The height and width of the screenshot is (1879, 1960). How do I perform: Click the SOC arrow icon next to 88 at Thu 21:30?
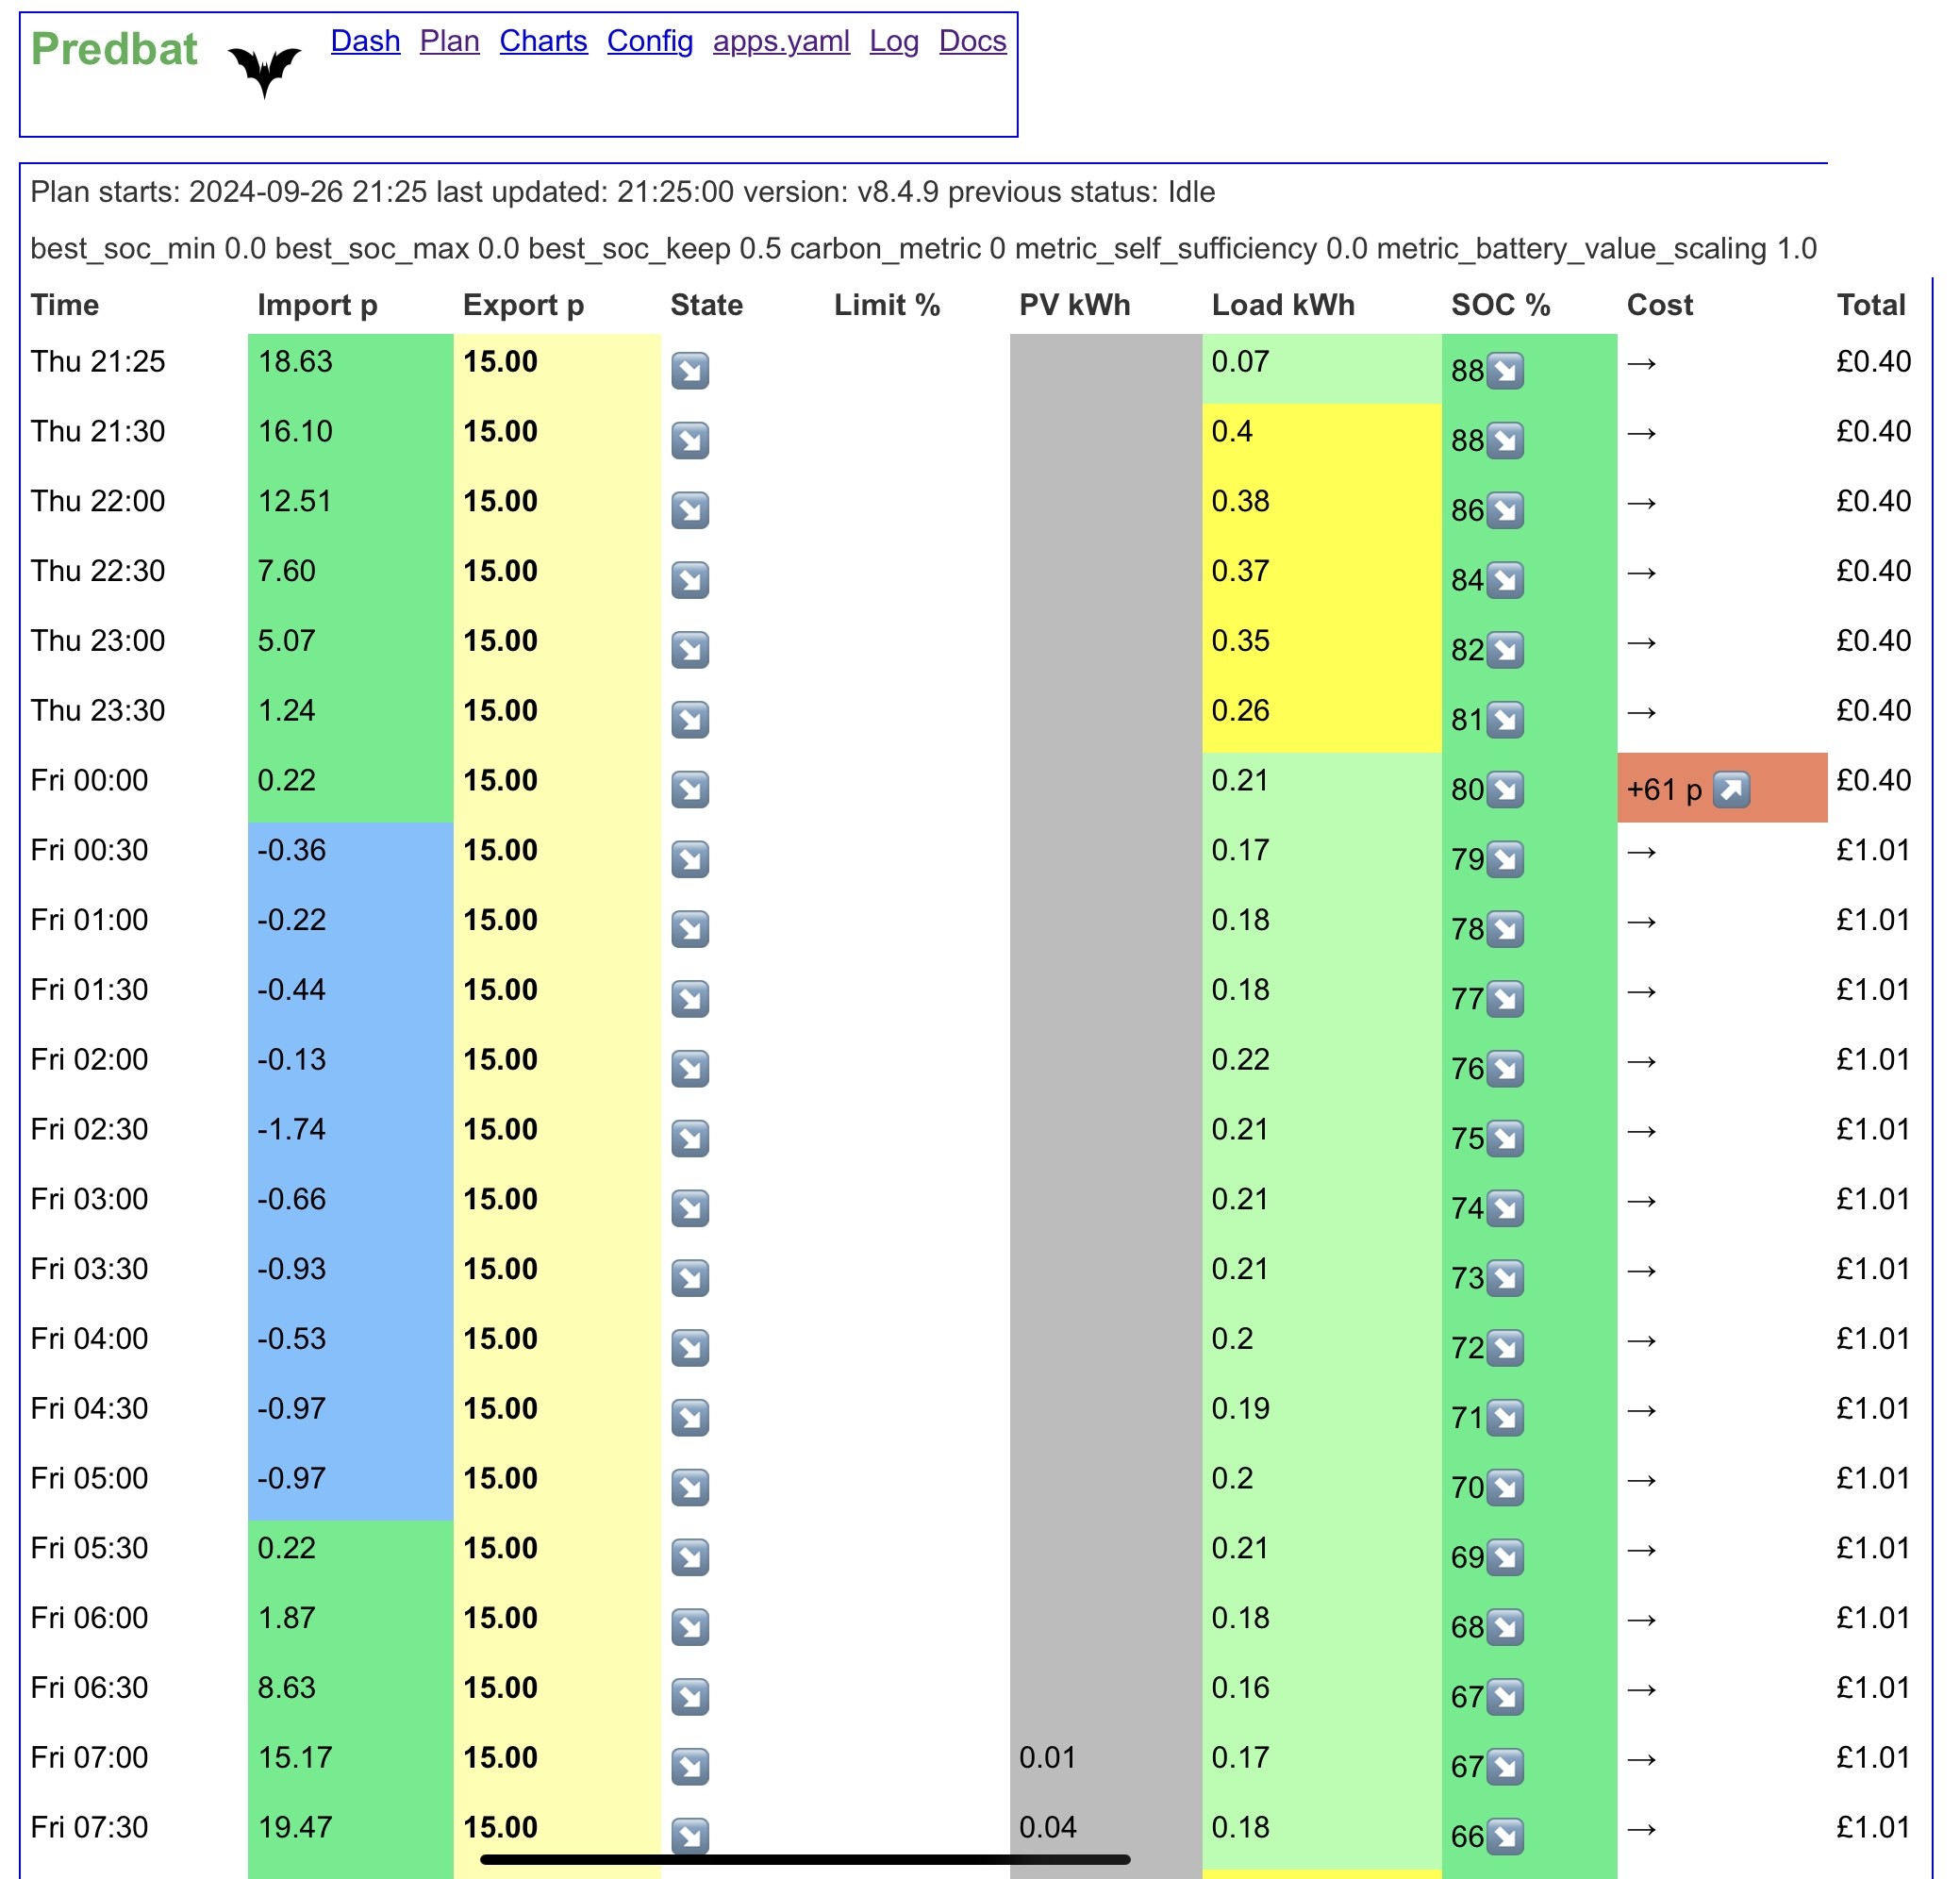(1505, 441)
